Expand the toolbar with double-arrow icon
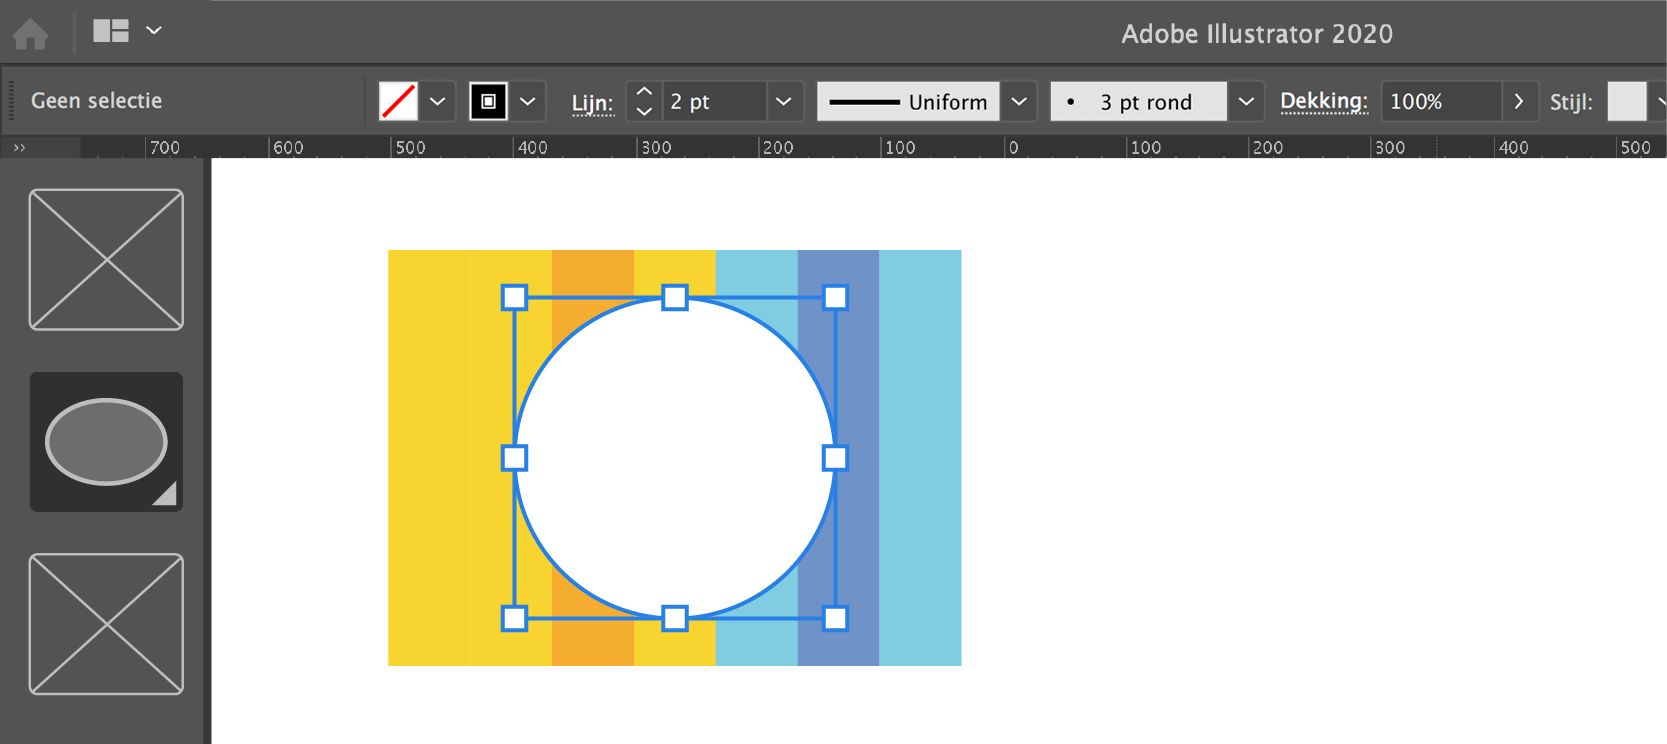Image resolution: width=1667 pixels, height=744 pixels. coord(19,148)
